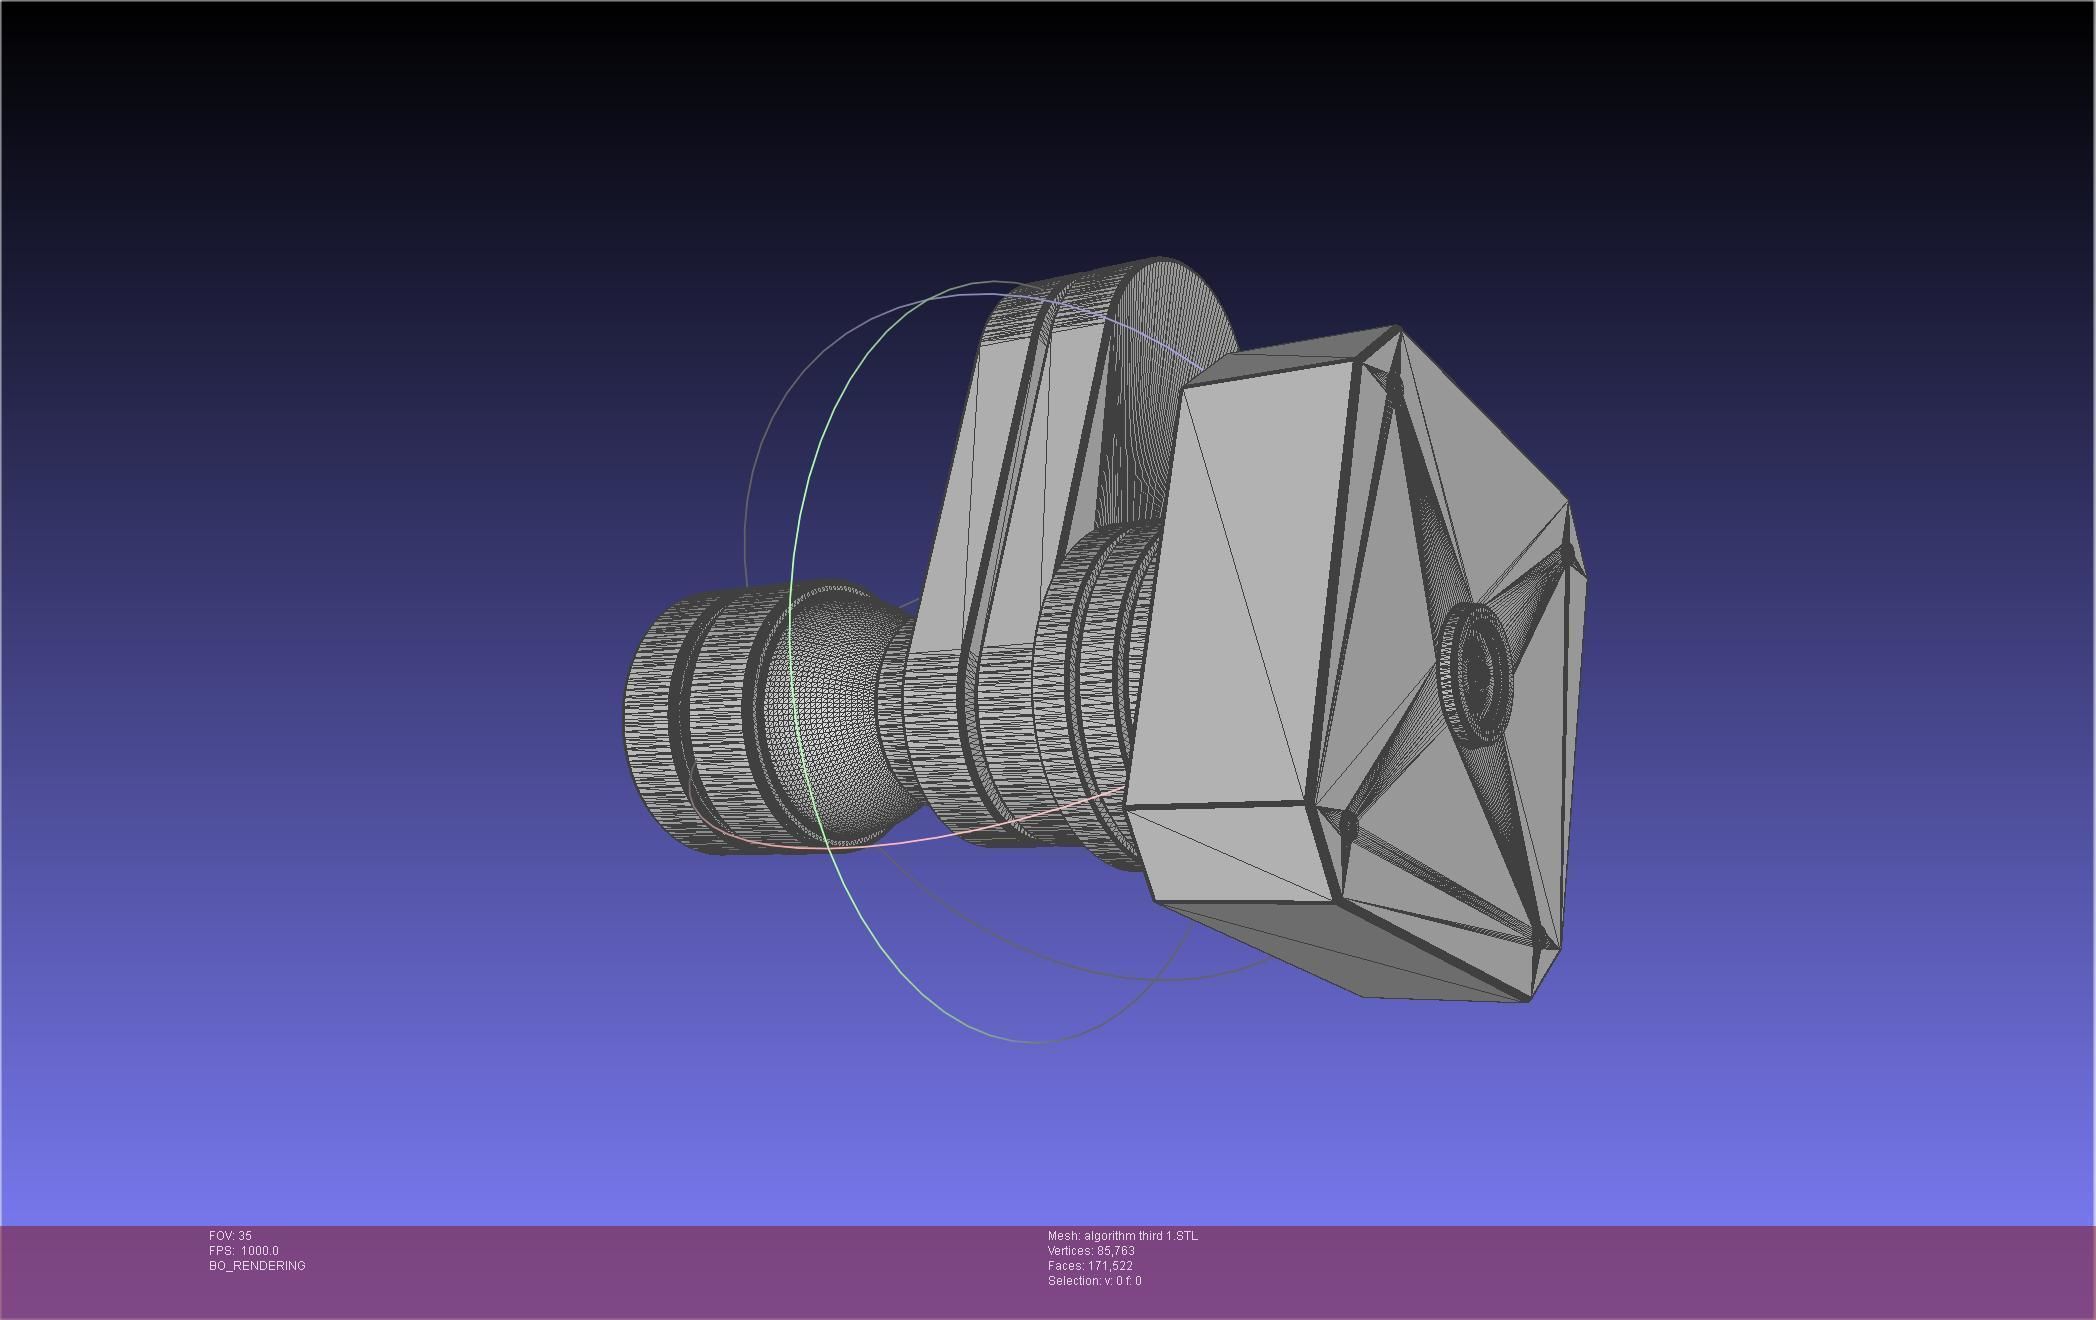Click the Selection: v: 0 f: 0 text
The image size is (2096, 1320).
pos(1094,1281)
